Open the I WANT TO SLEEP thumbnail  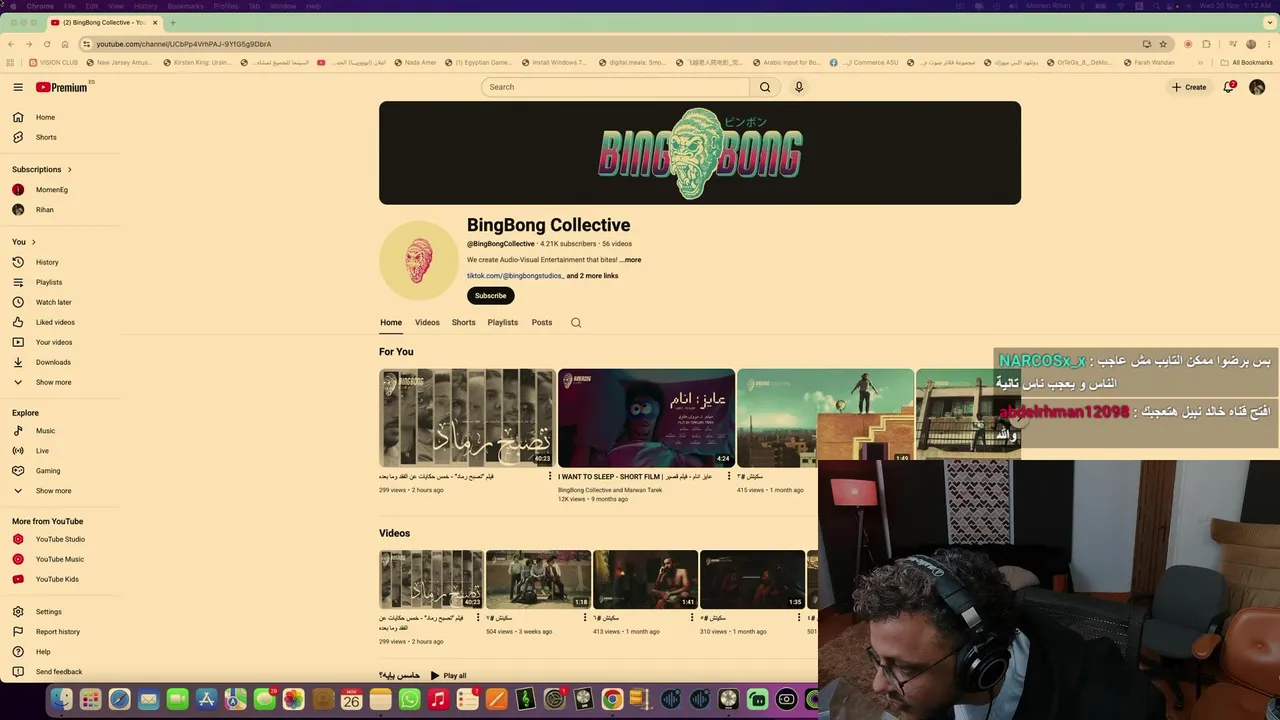tap(646, 418)
